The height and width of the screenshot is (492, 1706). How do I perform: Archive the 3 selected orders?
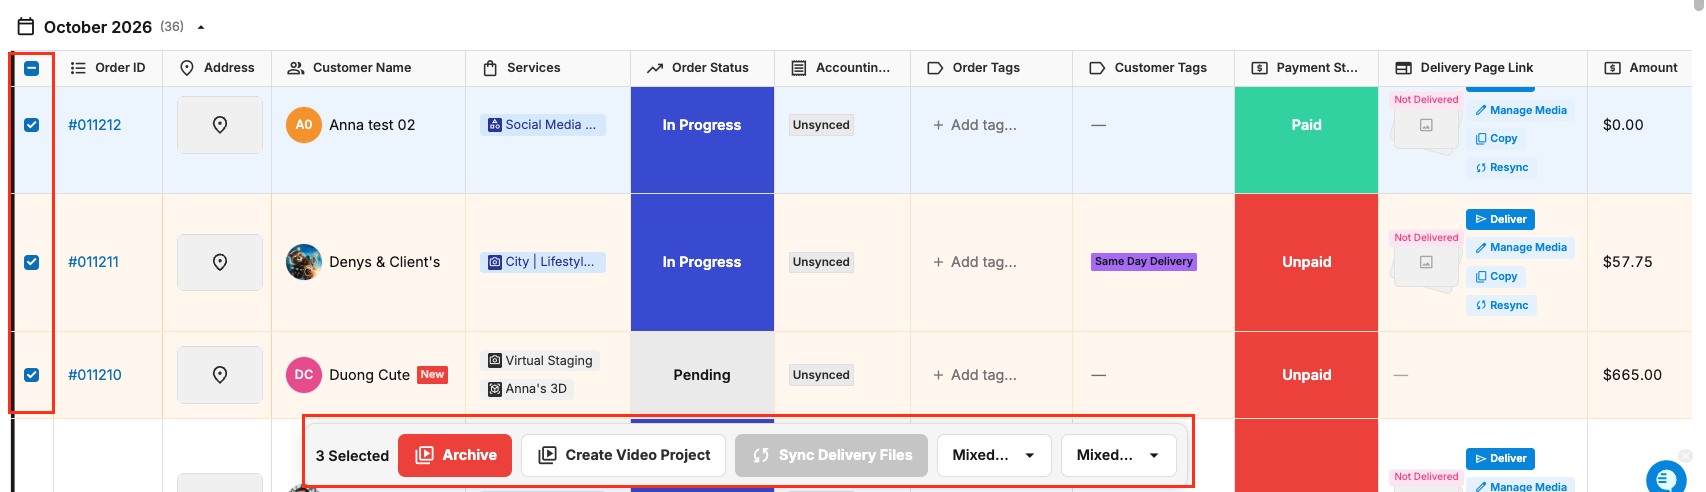(455, 455)
